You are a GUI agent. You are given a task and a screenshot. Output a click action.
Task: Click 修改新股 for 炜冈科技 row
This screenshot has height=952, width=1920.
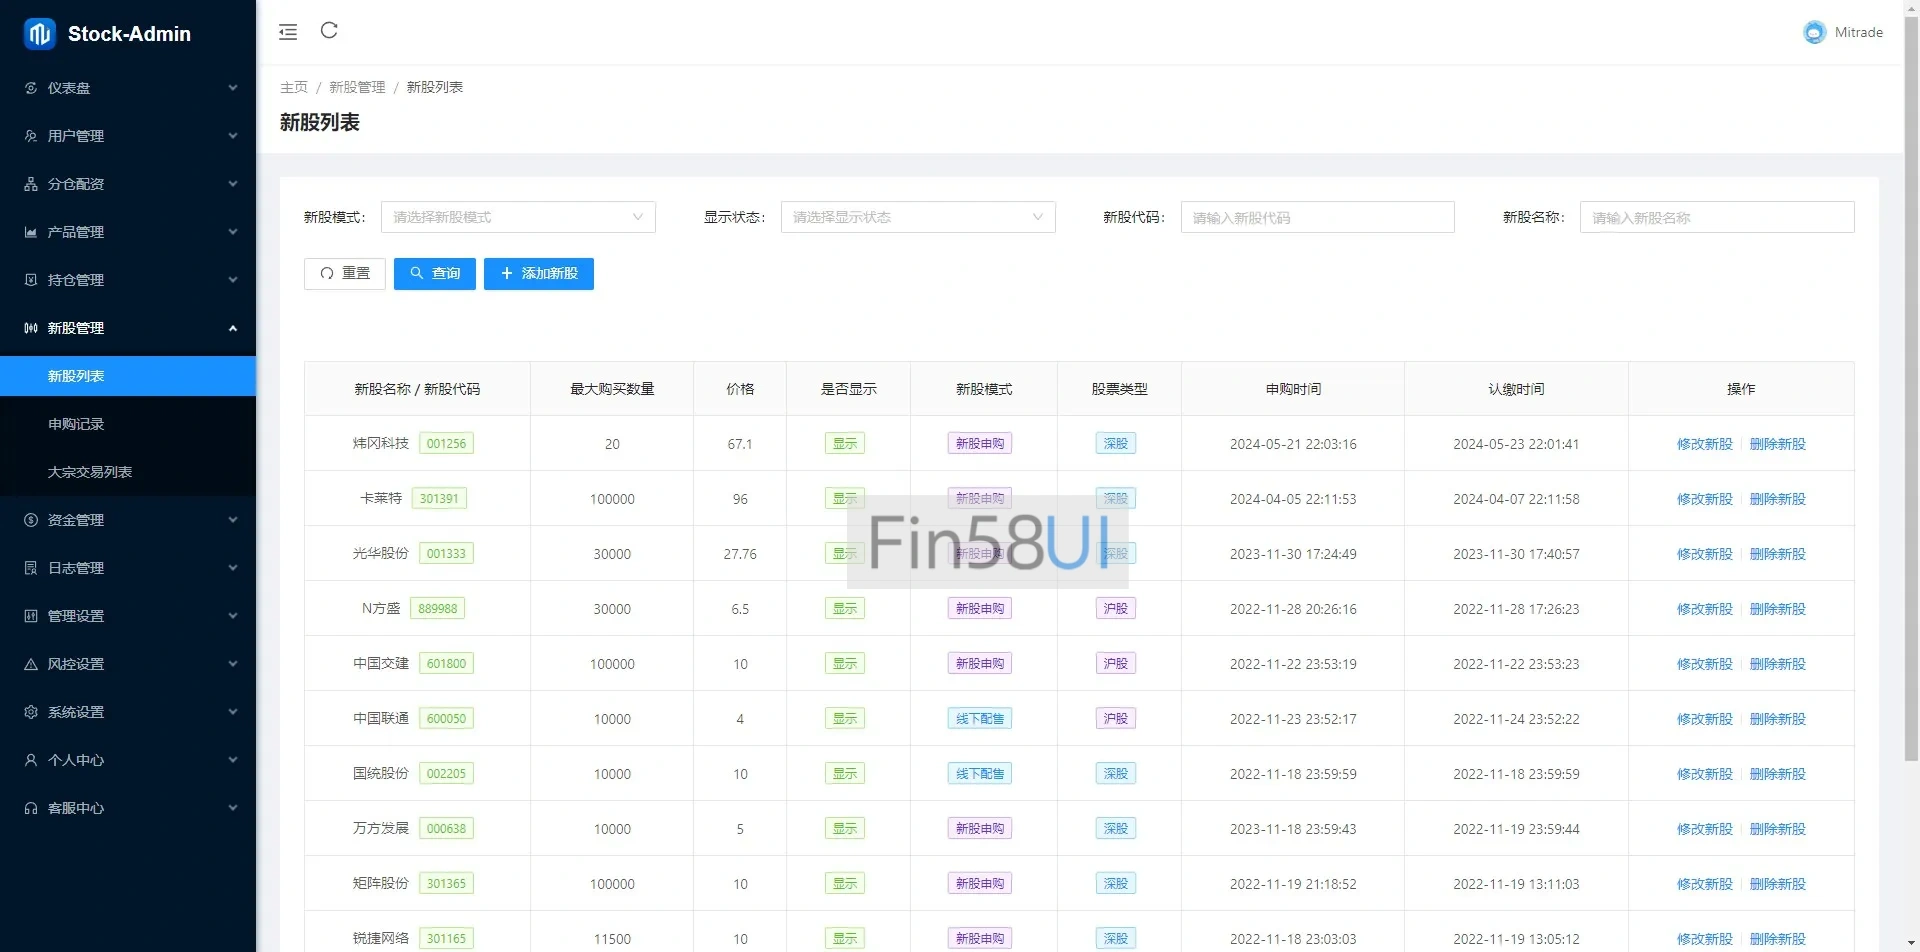pyautogui.click(x=1704, y=444)
